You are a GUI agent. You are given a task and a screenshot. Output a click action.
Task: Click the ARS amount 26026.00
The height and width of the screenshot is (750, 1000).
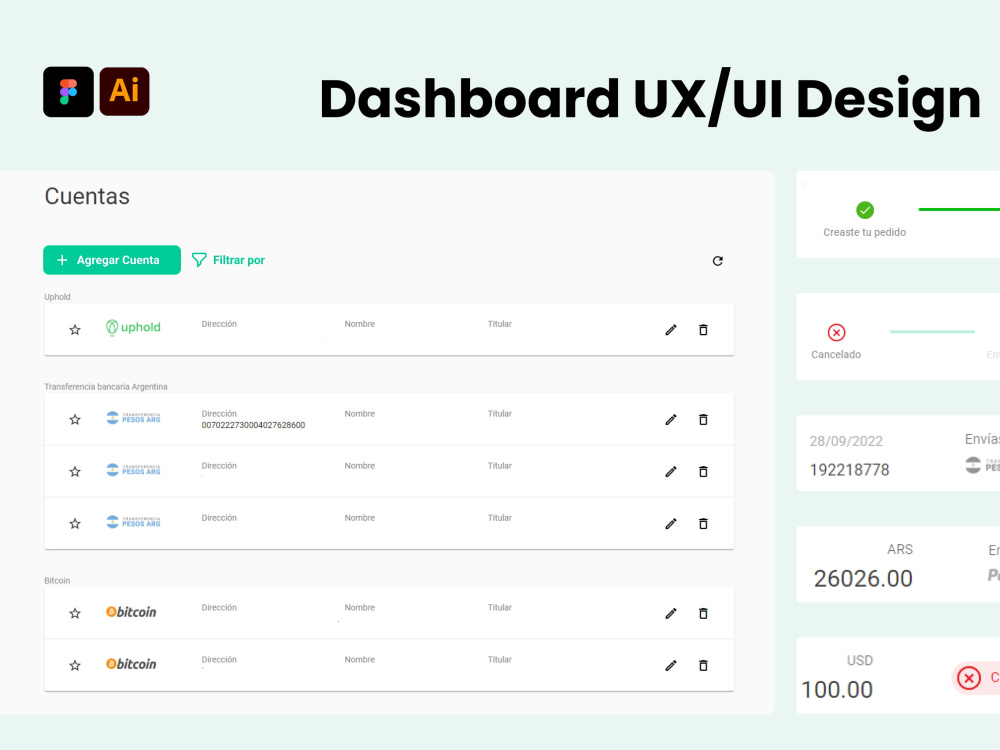click(864, 578)
